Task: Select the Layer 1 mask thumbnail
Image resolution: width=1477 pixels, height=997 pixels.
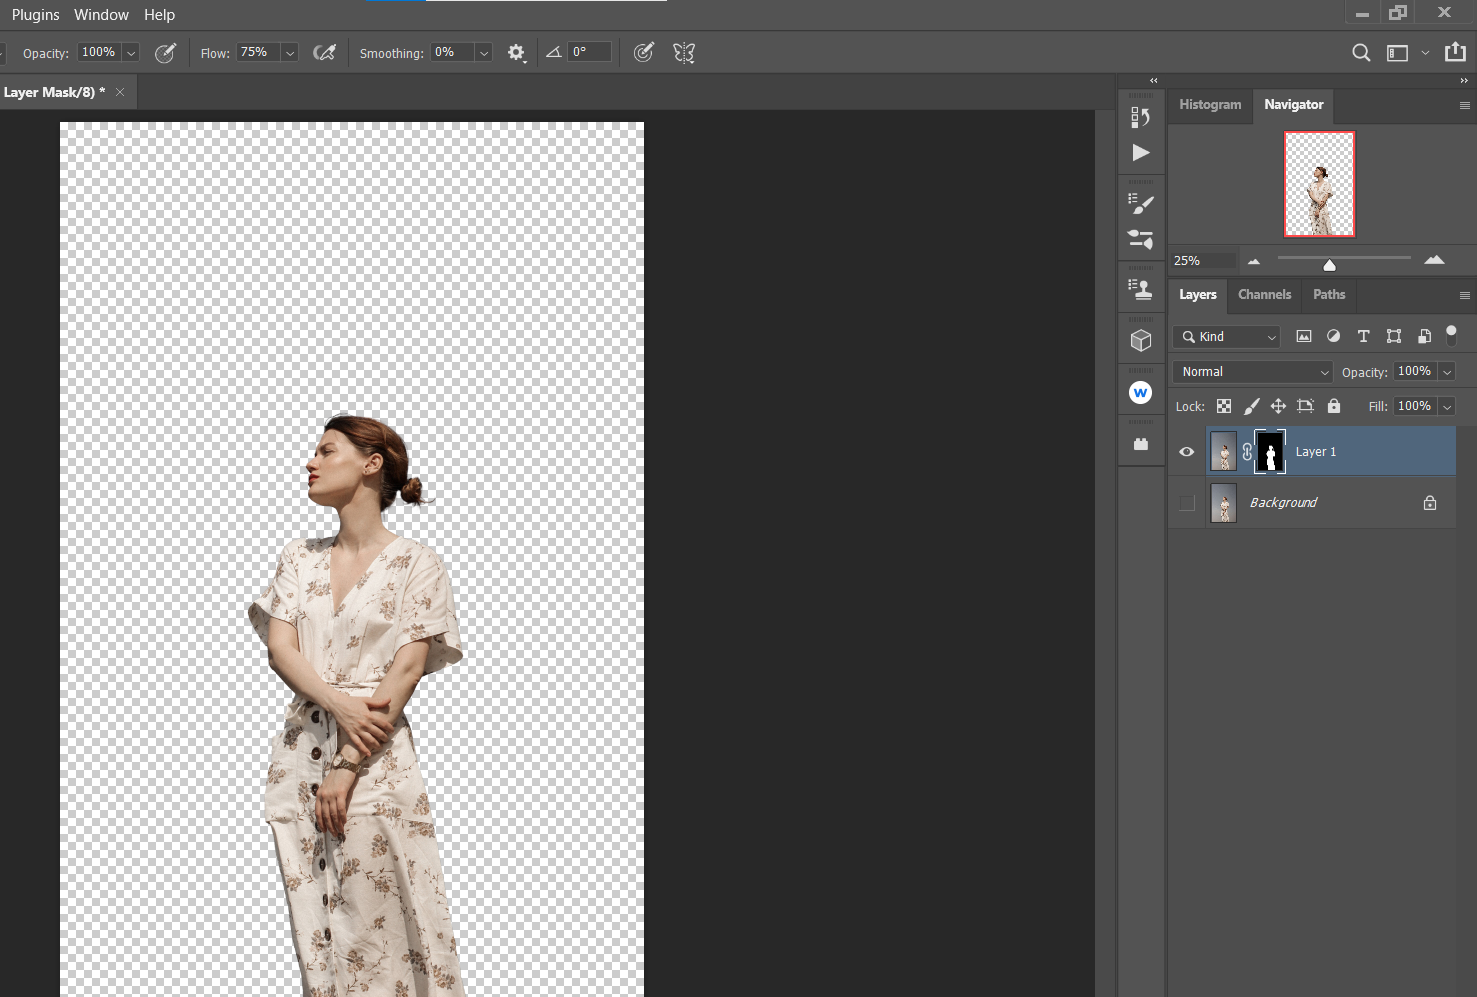Action: coord(1270,452)
